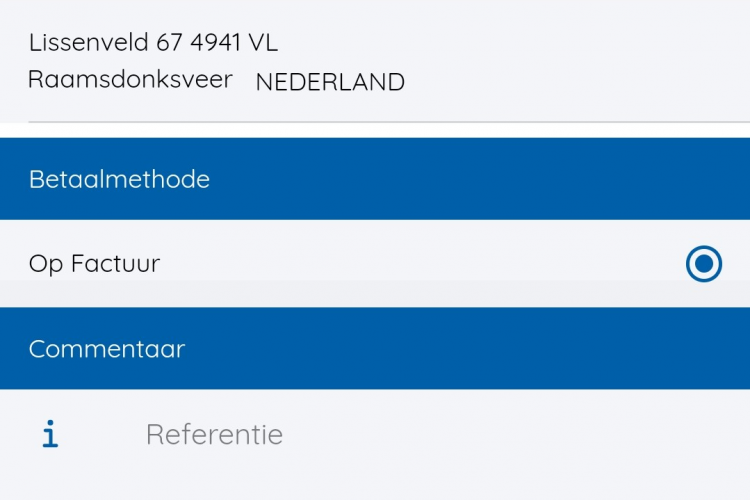The height and width of the screenshot is (500, 750).
Task: Select the city name Raamsdonksveer
Action: point(130,79)
